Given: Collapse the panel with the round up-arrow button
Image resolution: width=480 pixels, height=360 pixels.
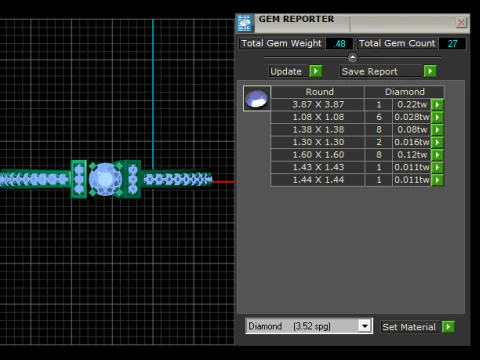Looking at the screenshot, I should pos(352,57).
